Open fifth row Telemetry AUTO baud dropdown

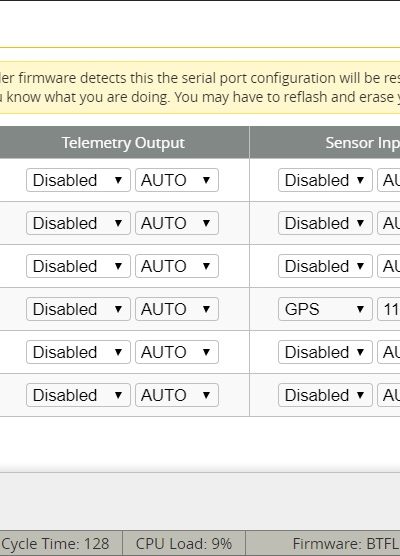(177, 352)
